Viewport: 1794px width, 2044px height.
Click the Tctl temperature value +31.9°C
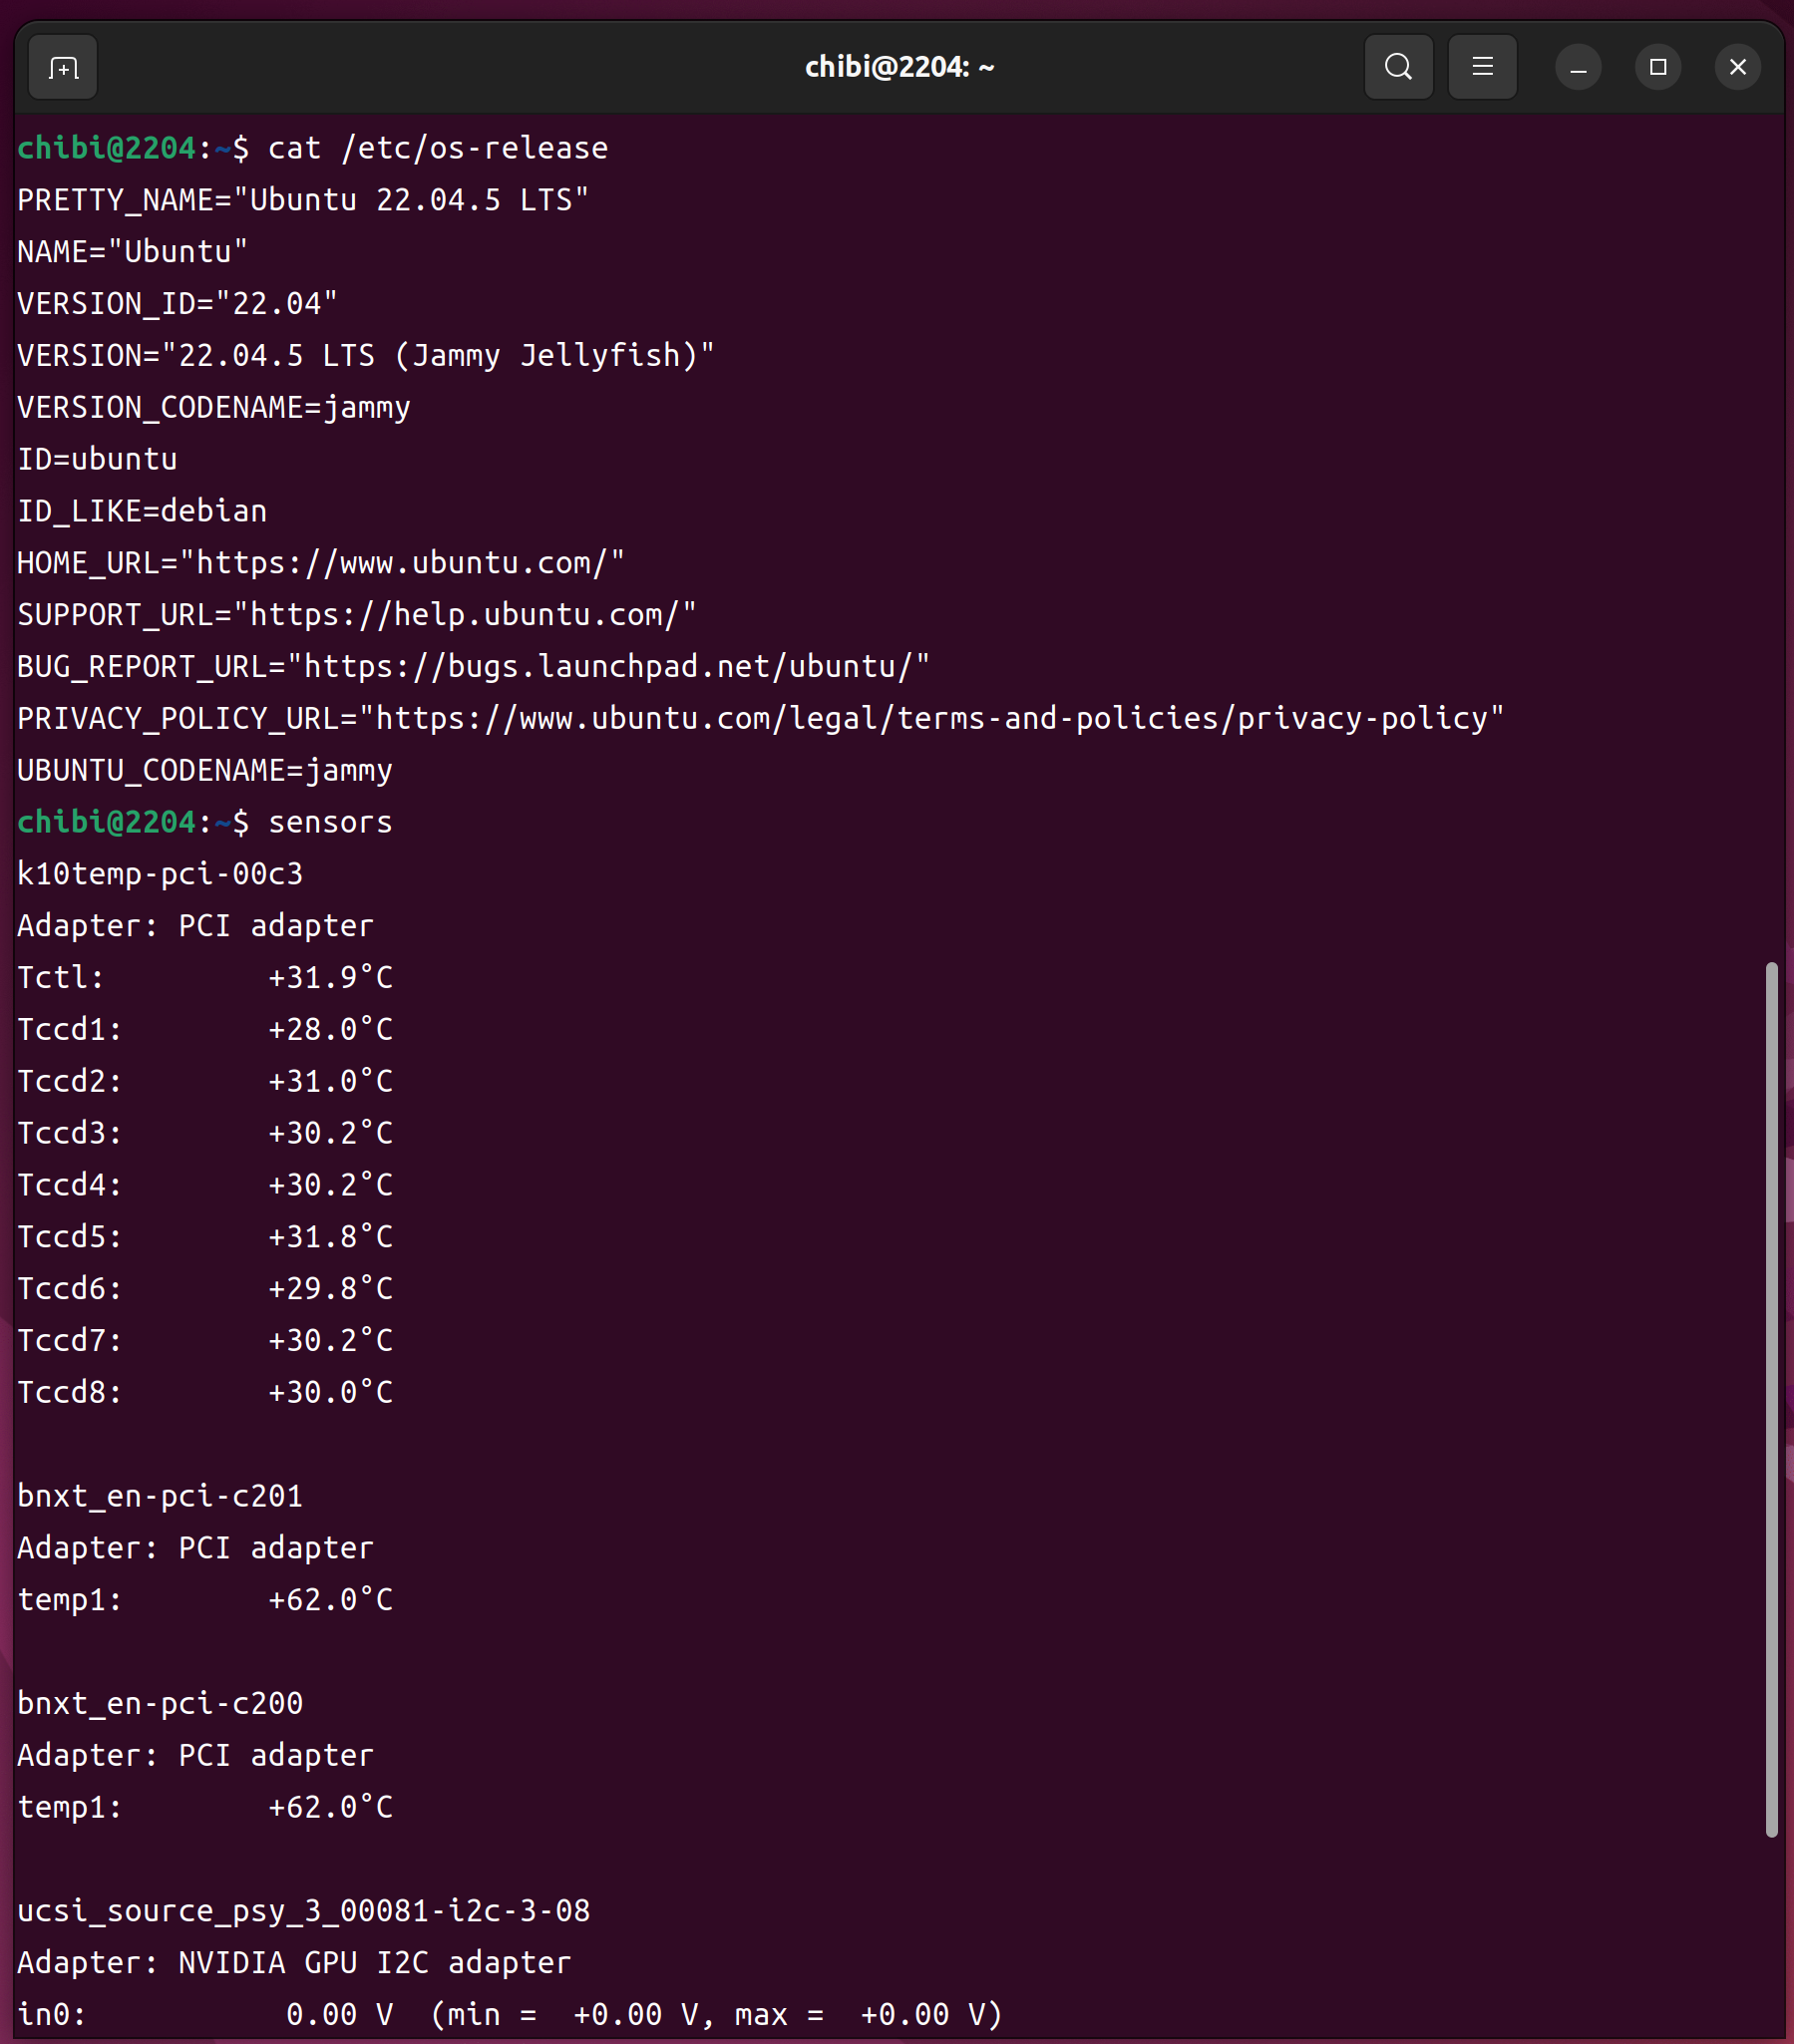(x=330, y=978)
